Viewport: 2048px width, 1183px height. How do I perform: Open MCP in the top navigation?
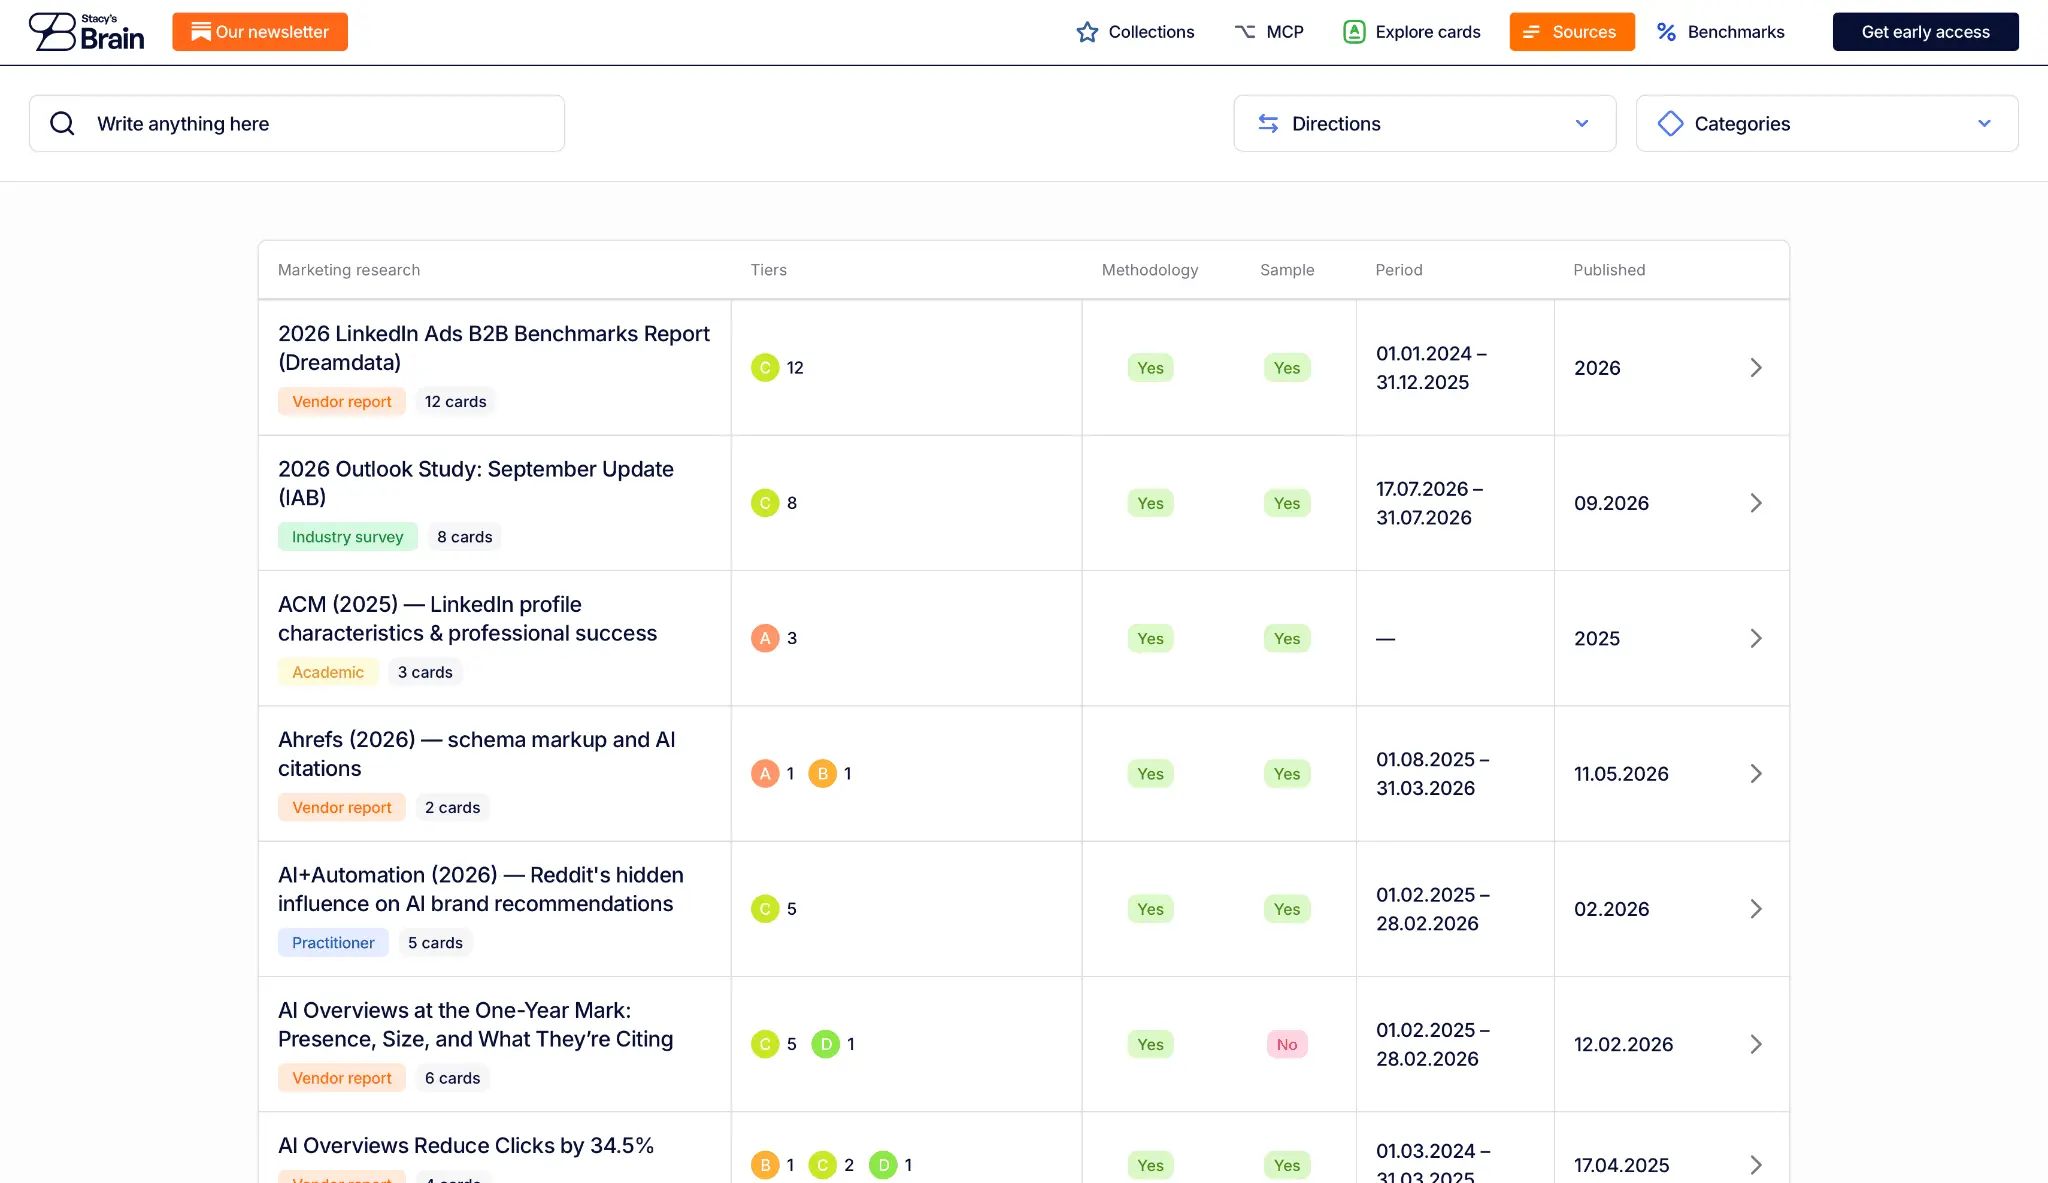click(1269, 32)
